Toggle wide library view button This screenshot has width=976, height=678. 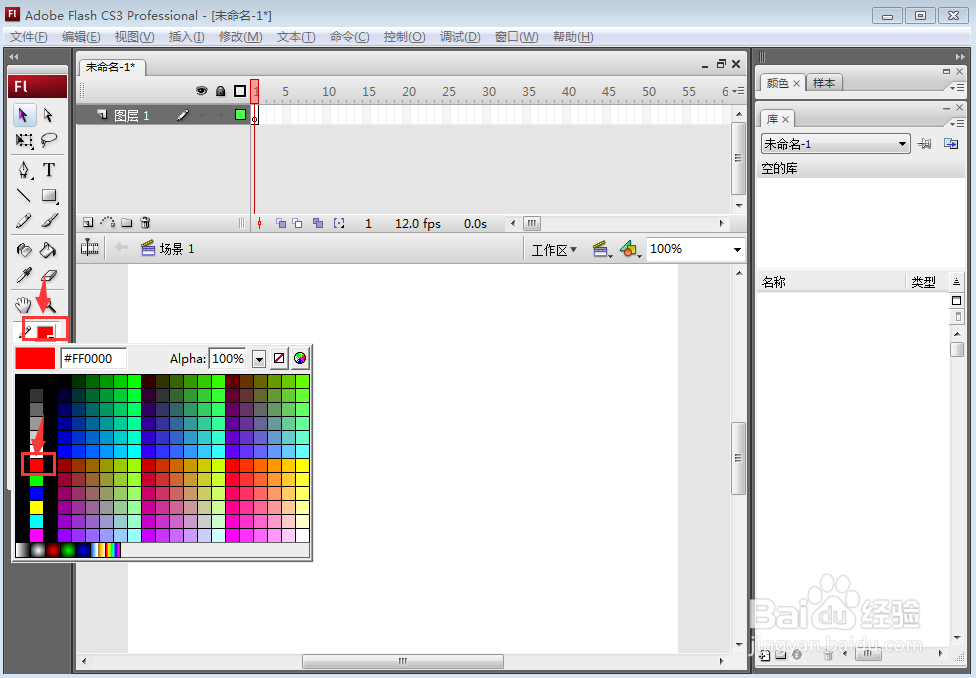coord(957,301)
